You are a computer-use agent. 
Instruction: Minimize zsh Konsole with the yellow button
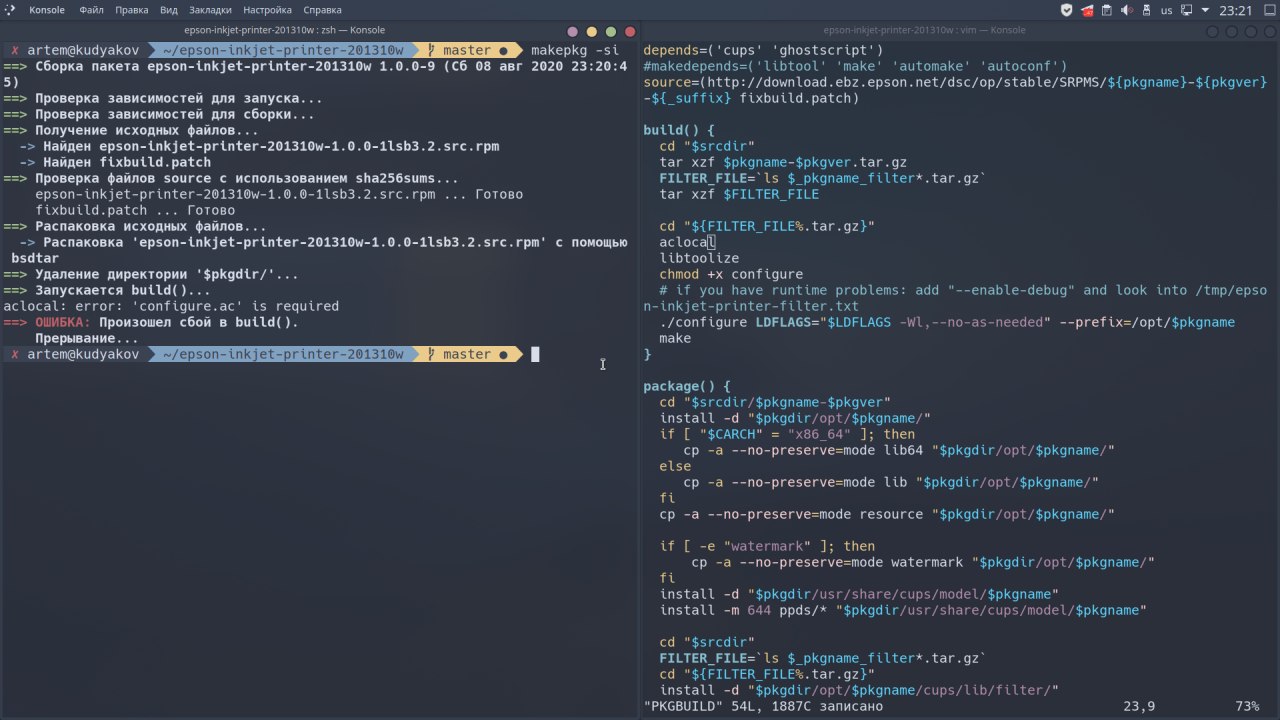point(592,32)
